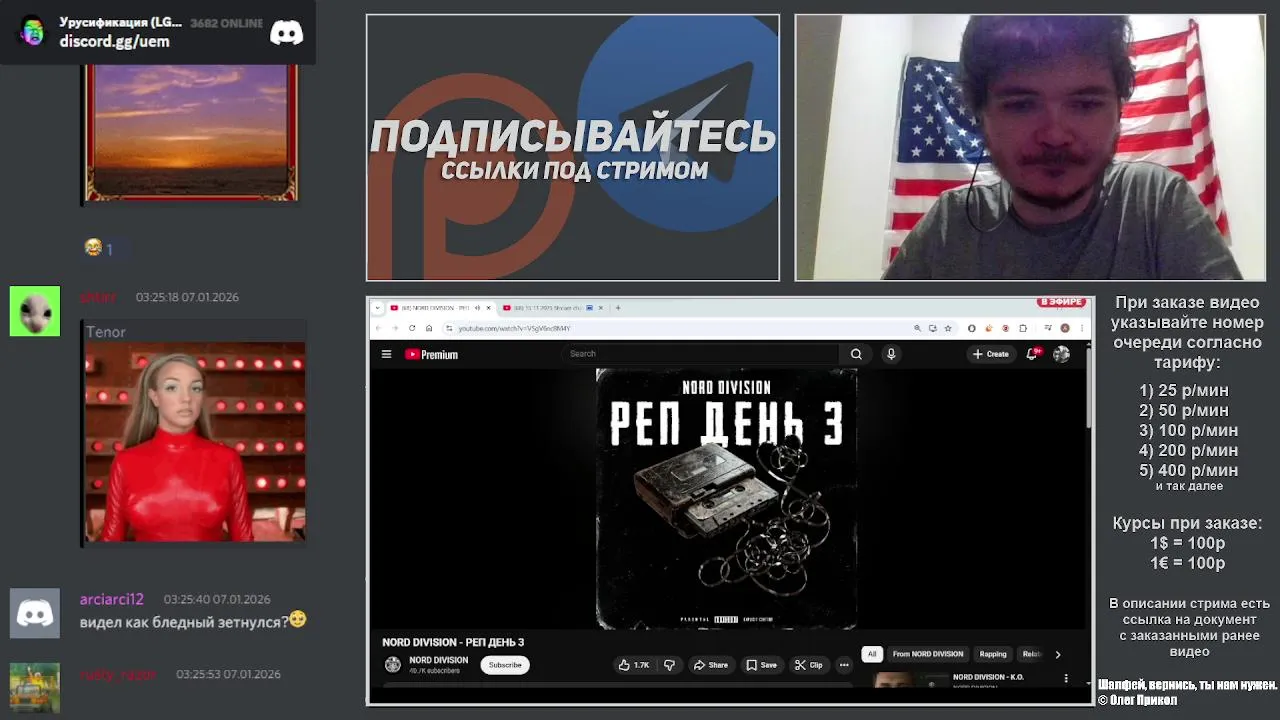Open the browser profile avatar

click(x=1065, y=328)
